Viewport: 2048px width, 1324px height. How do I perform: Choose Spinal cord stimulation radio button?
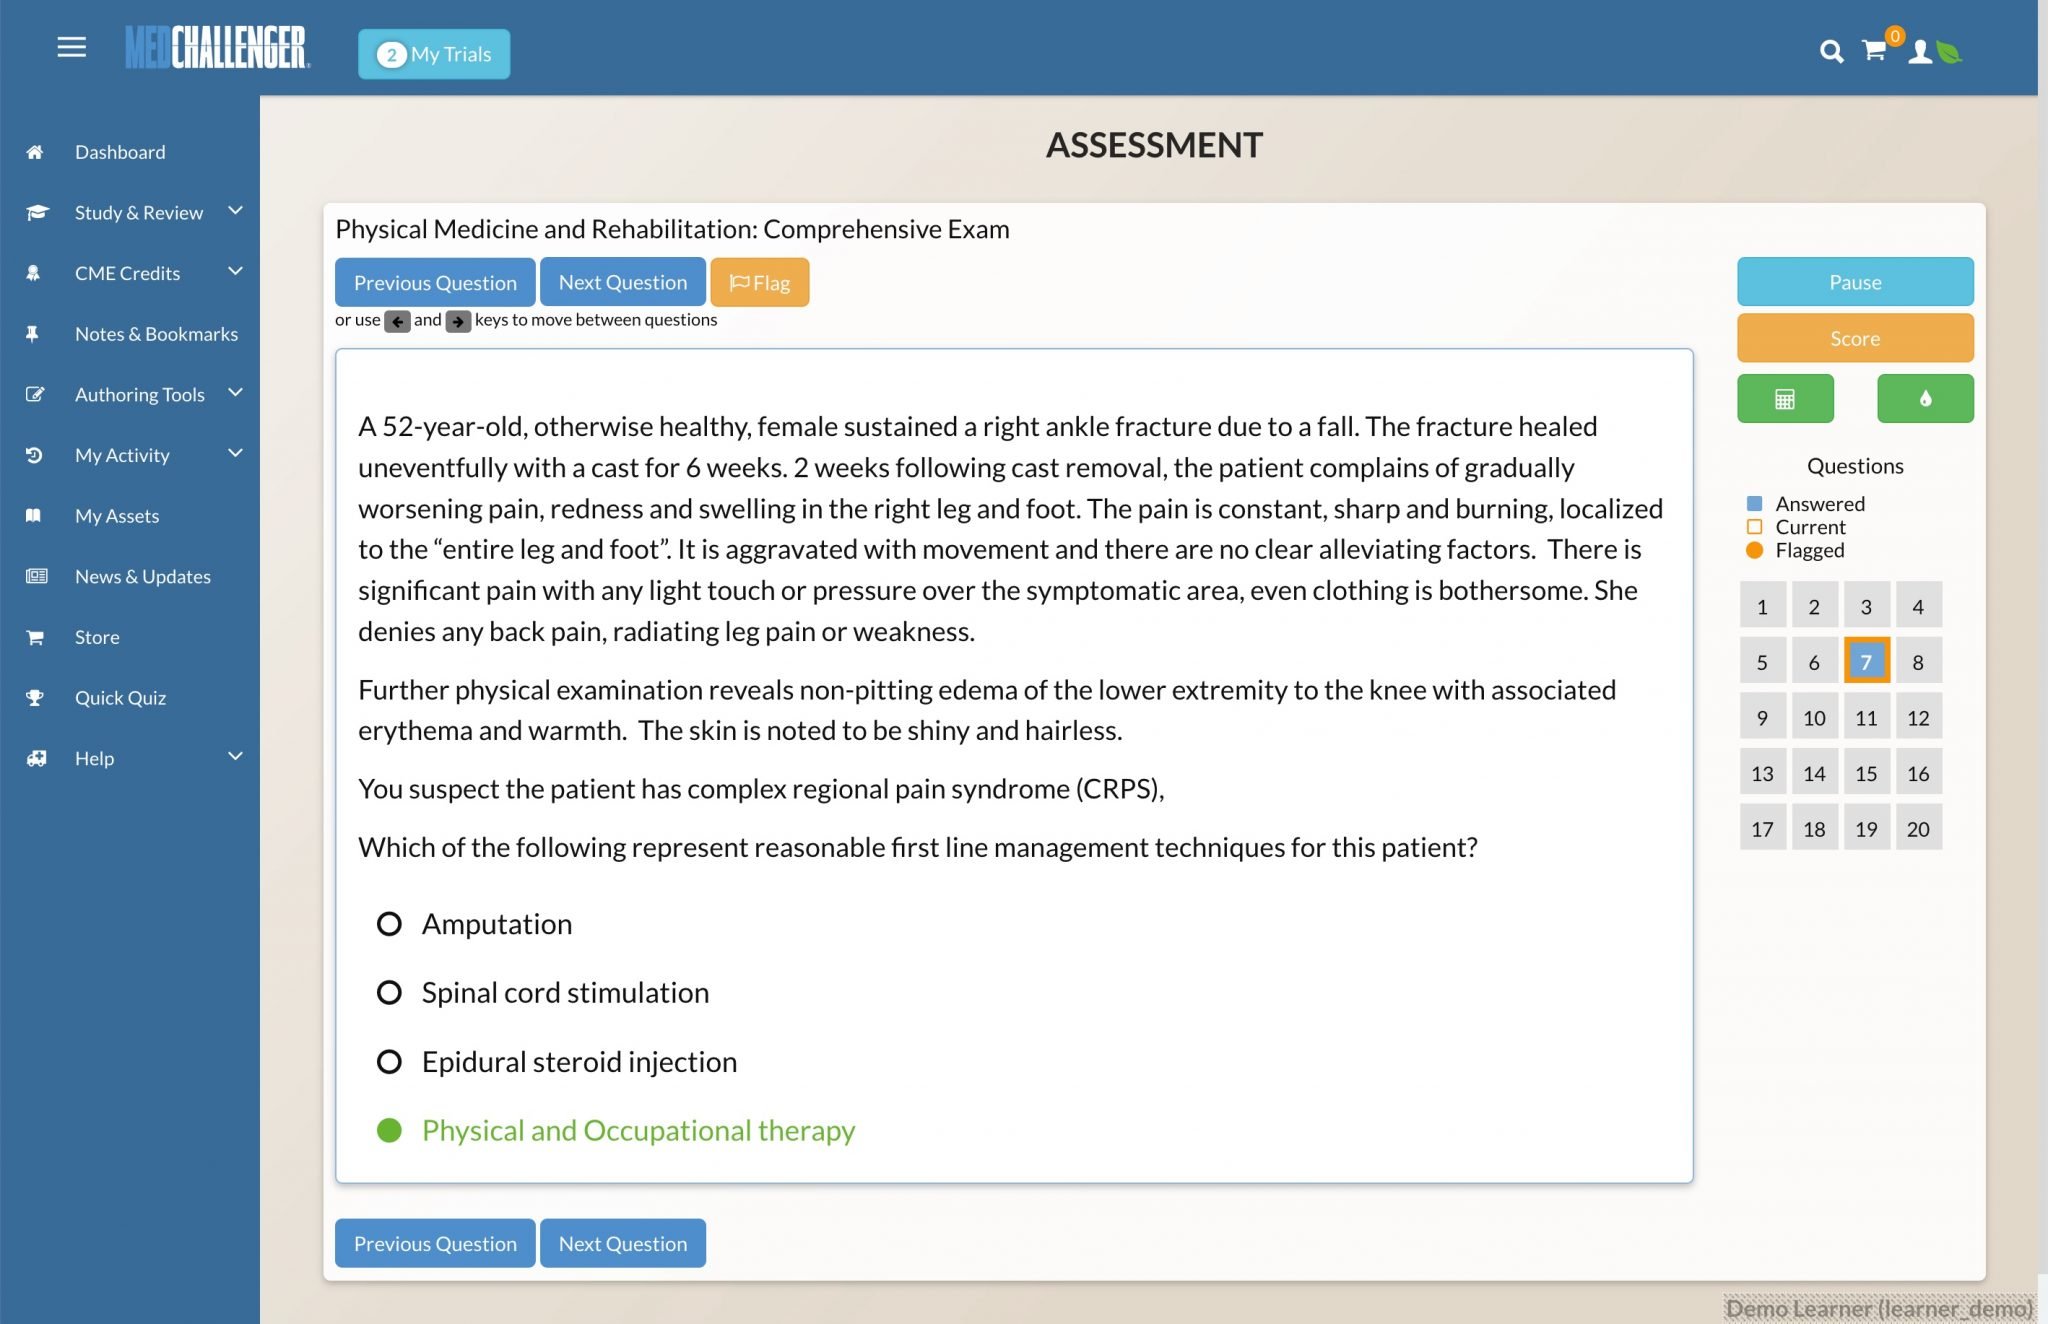pyautogui.click(x=389, y=993)
